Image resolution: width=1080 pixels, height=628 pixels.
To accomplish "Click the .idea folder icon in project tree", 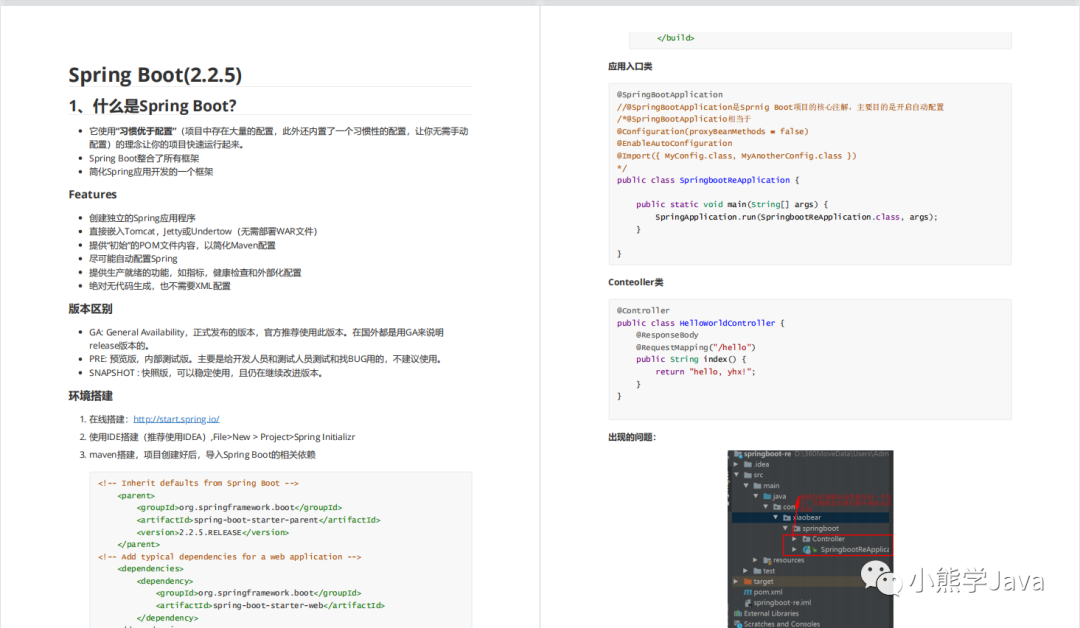I will [747, 464].
